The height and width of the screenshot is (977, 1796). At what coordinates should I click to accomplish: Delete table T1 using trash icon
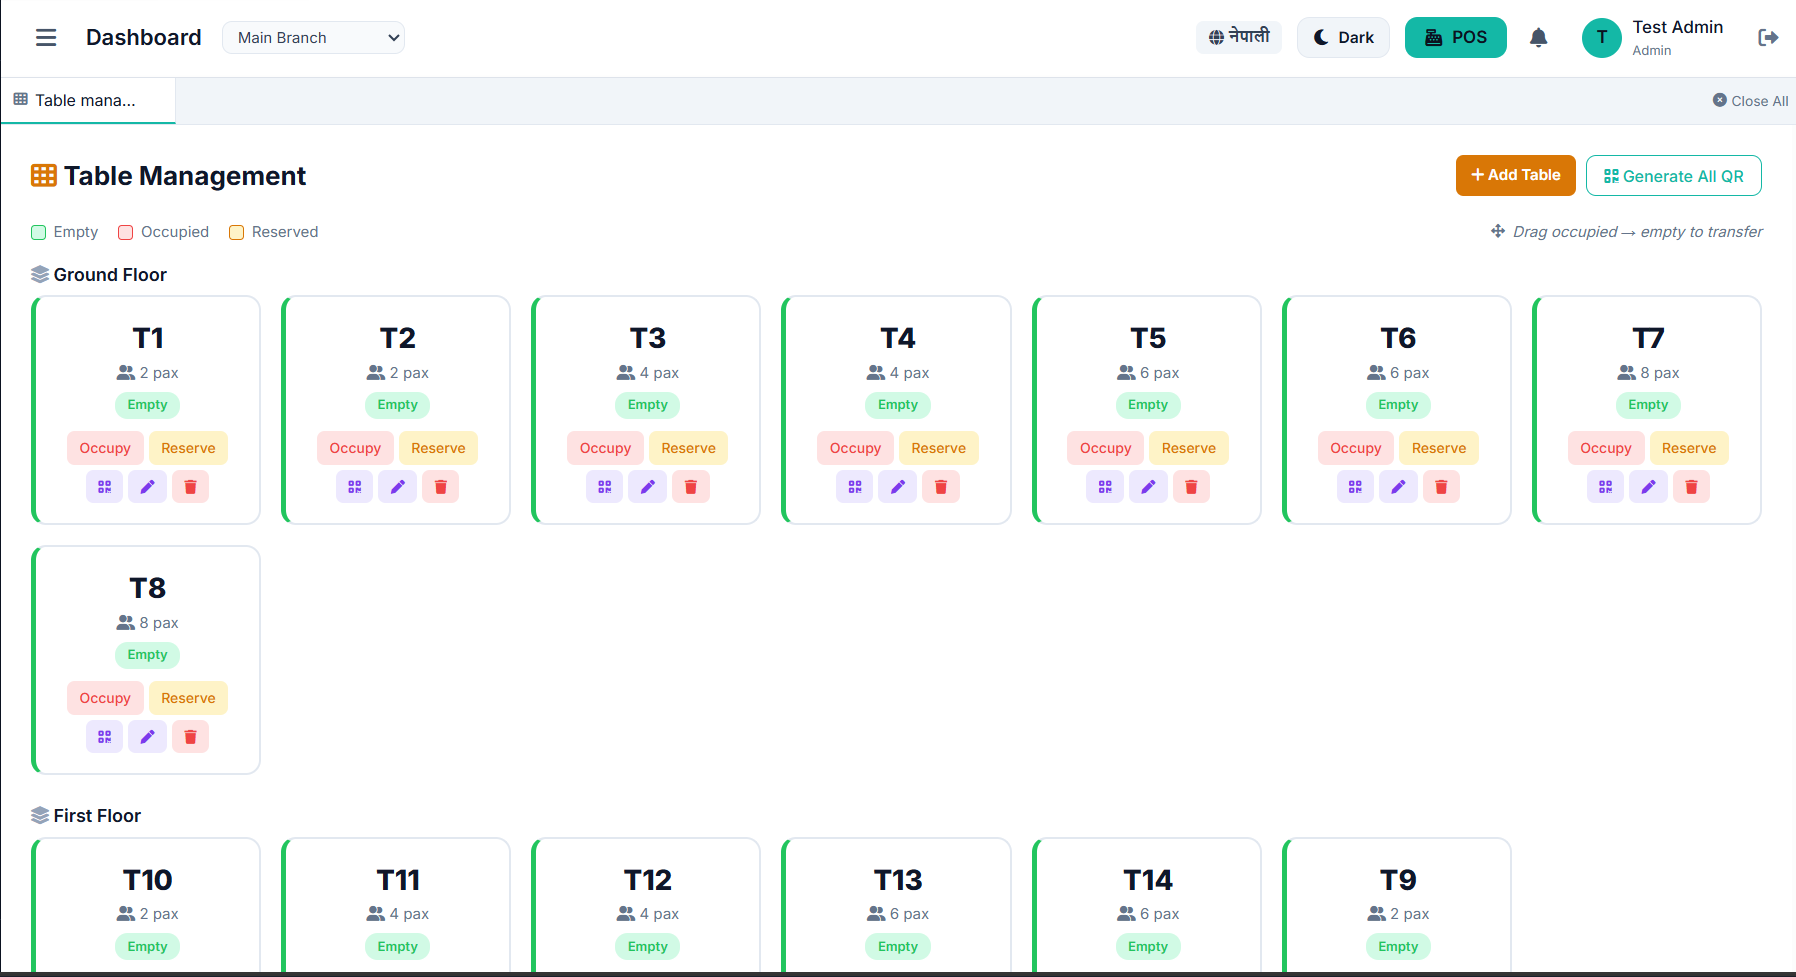[x=191, y=487]
